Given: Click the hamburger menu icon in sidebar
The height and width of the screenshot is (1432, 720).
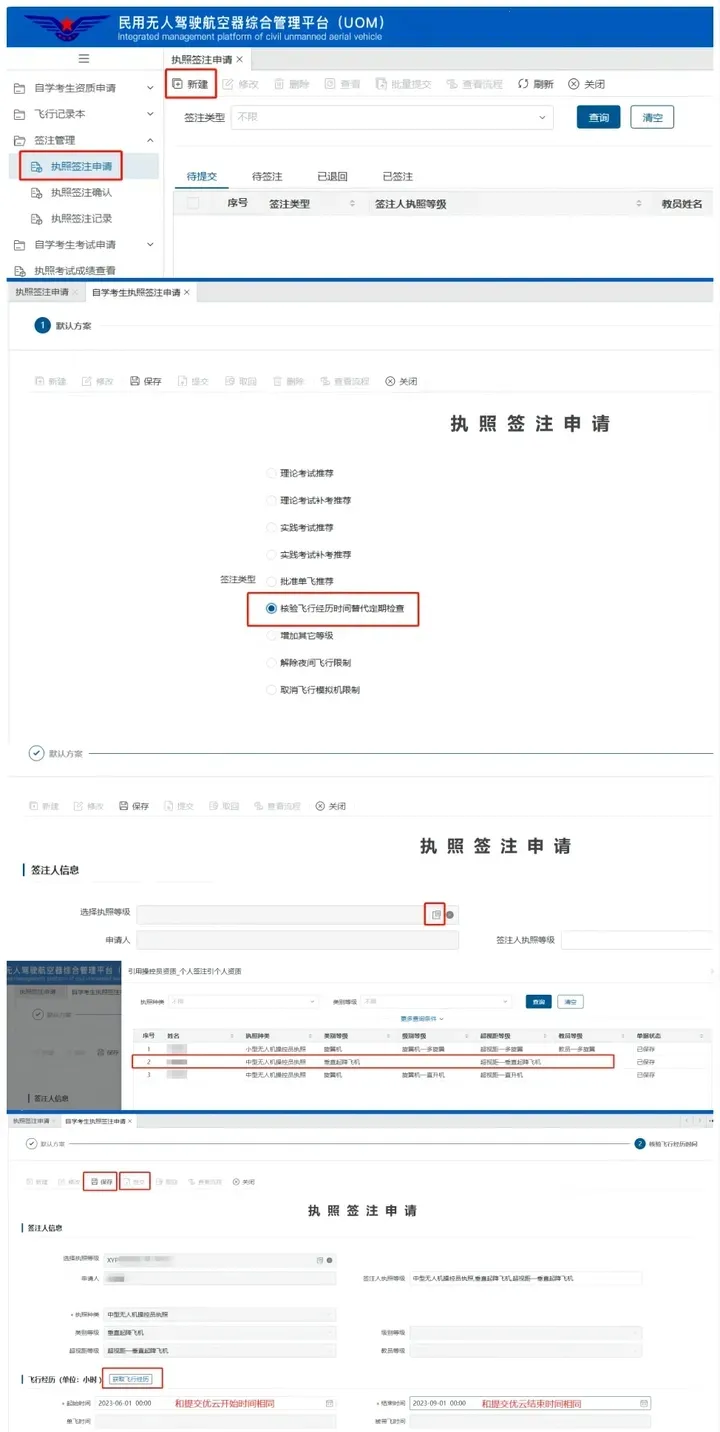Looking at the screenshot, I should click(x=84, y=59).
